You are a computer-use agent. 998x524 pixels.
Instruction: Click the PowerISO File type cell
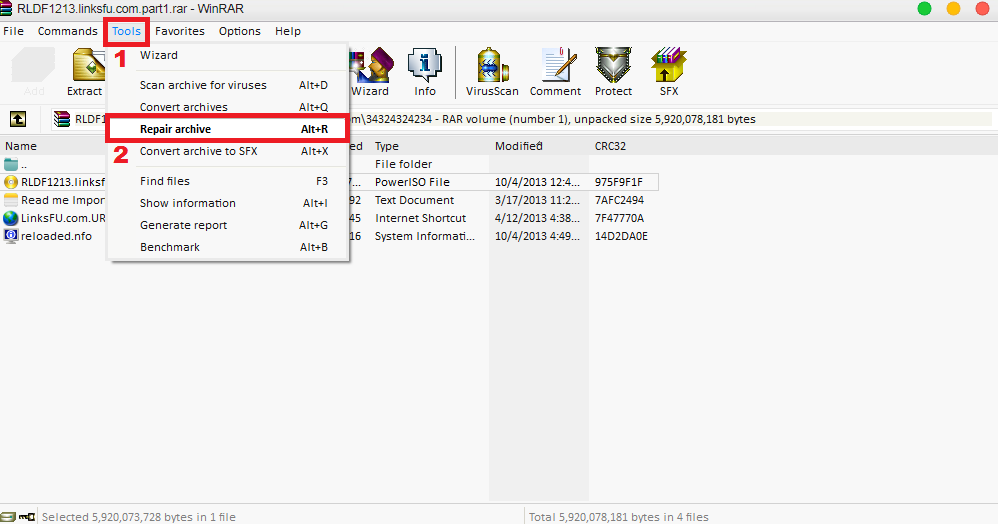click(412, 182)
